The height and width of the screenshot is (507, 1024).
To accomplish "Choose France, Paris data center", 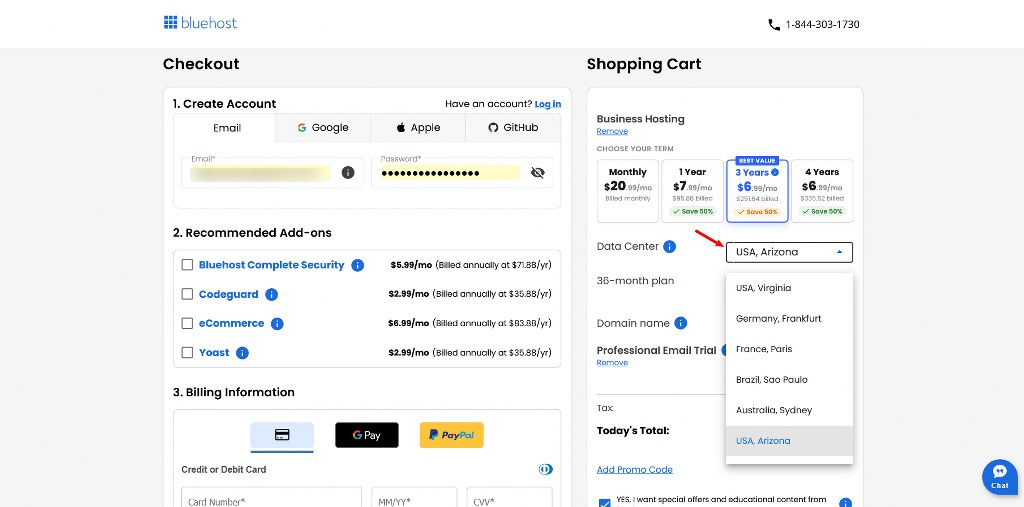I will point(789,349).
